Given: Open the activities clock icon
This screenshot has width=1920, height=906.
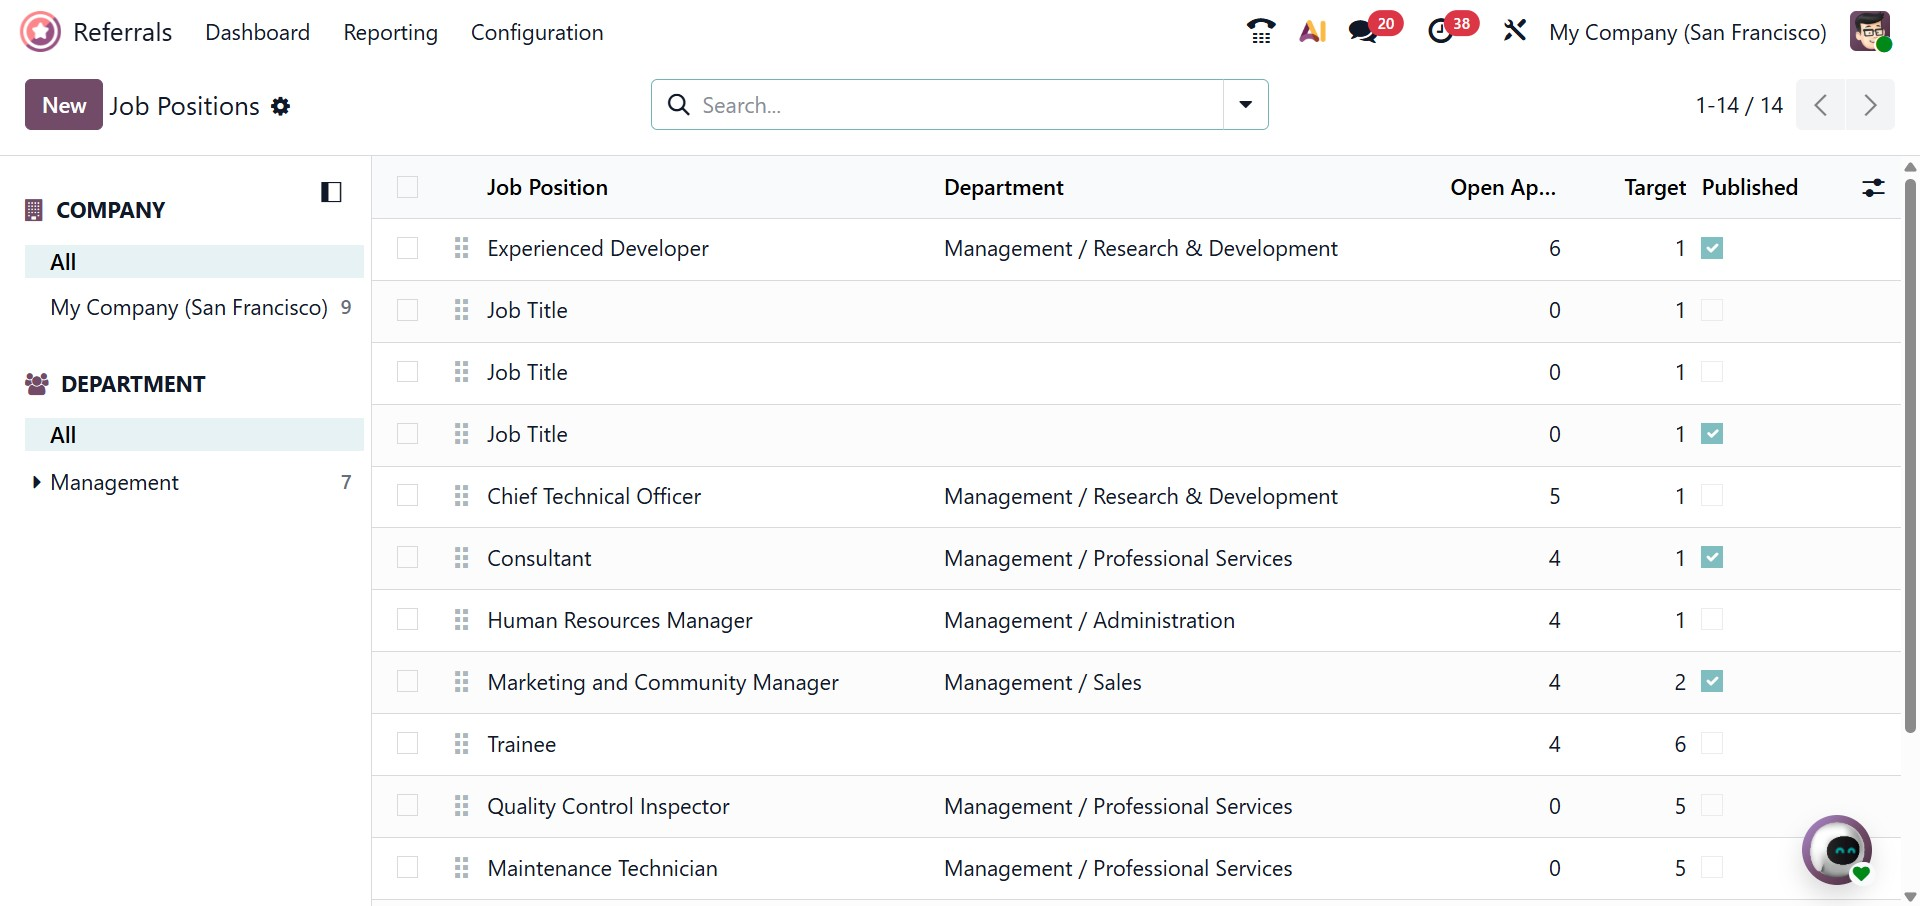Looking at the screenshot, I should pyautogui.click(x=1440, y=32).
